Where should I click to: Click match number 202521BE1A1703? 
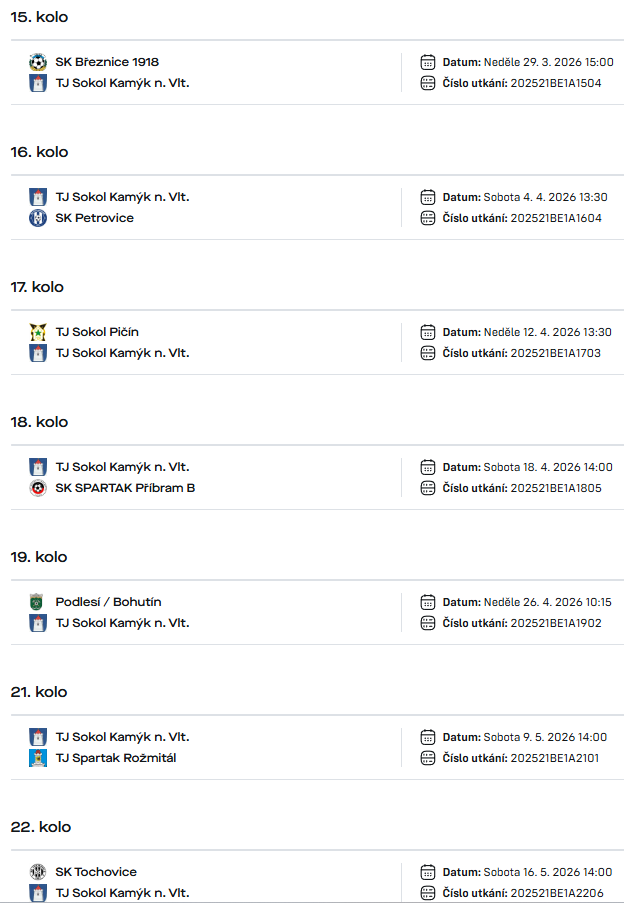click(556, 353)
